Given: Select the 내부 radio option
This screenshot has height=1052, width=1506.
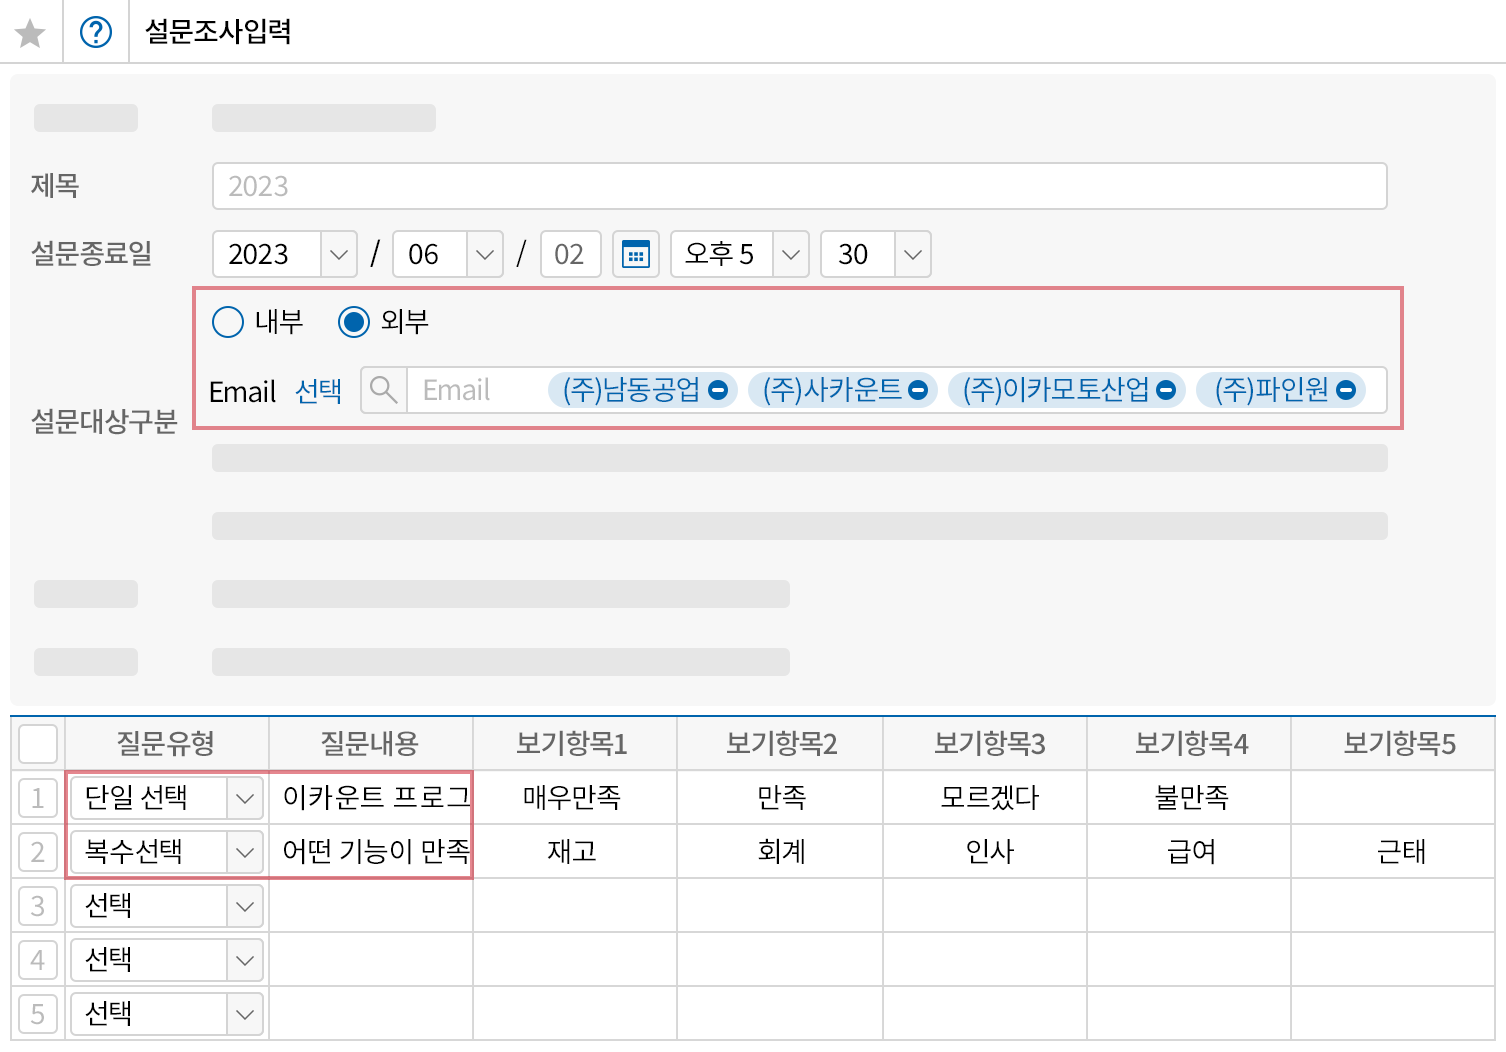Looking at the screenshot, I should 228,322.
